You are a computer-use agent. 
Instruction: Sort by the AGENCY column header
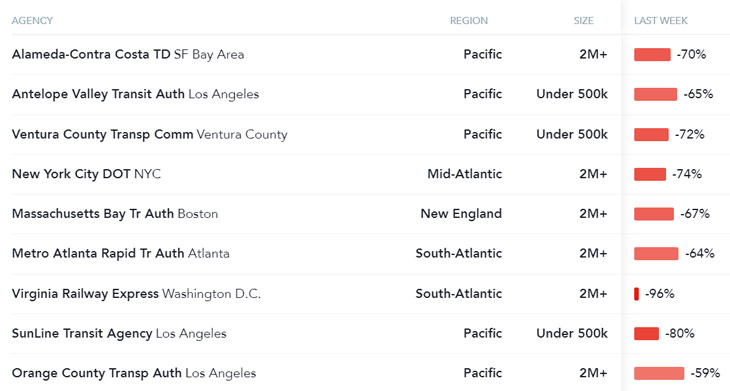(x=32, y=20)
